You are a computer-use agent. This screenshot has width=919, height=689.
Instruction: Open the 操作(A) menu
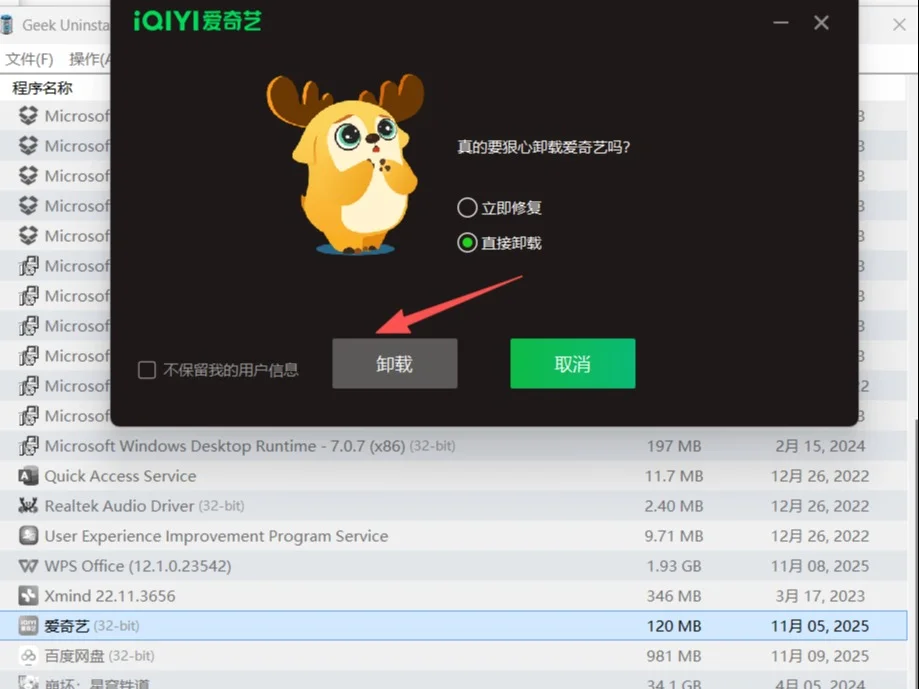[90, 59]
